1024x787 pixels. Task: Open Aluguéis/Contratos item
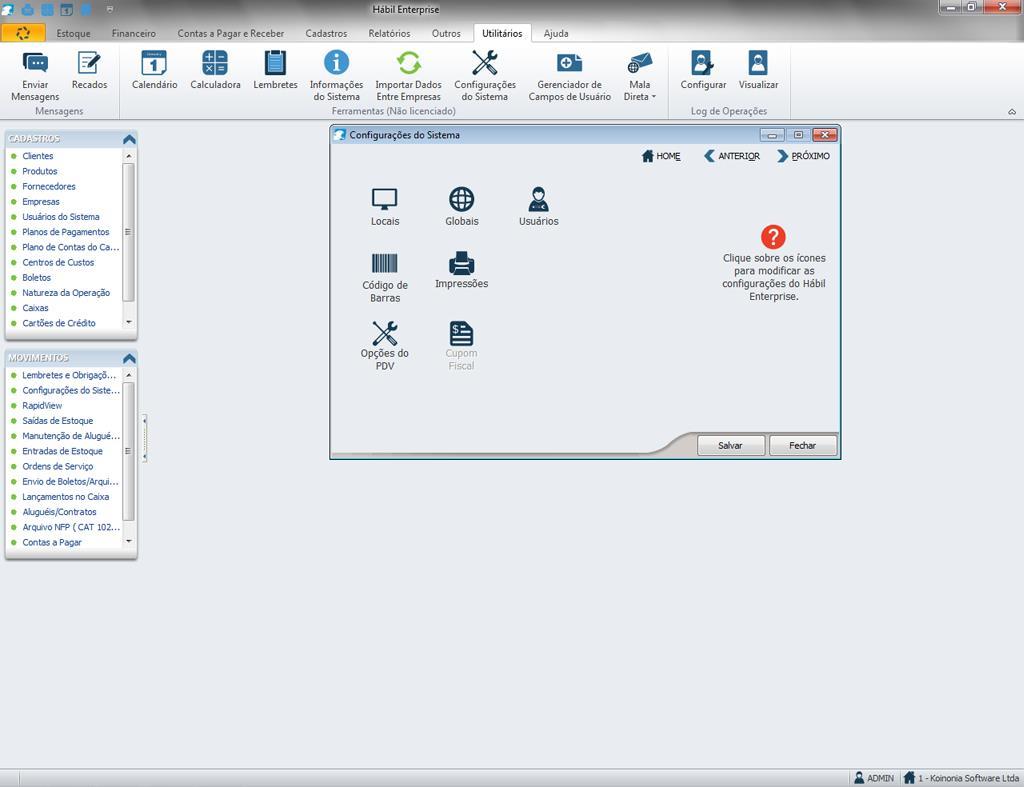coord(59,512)
